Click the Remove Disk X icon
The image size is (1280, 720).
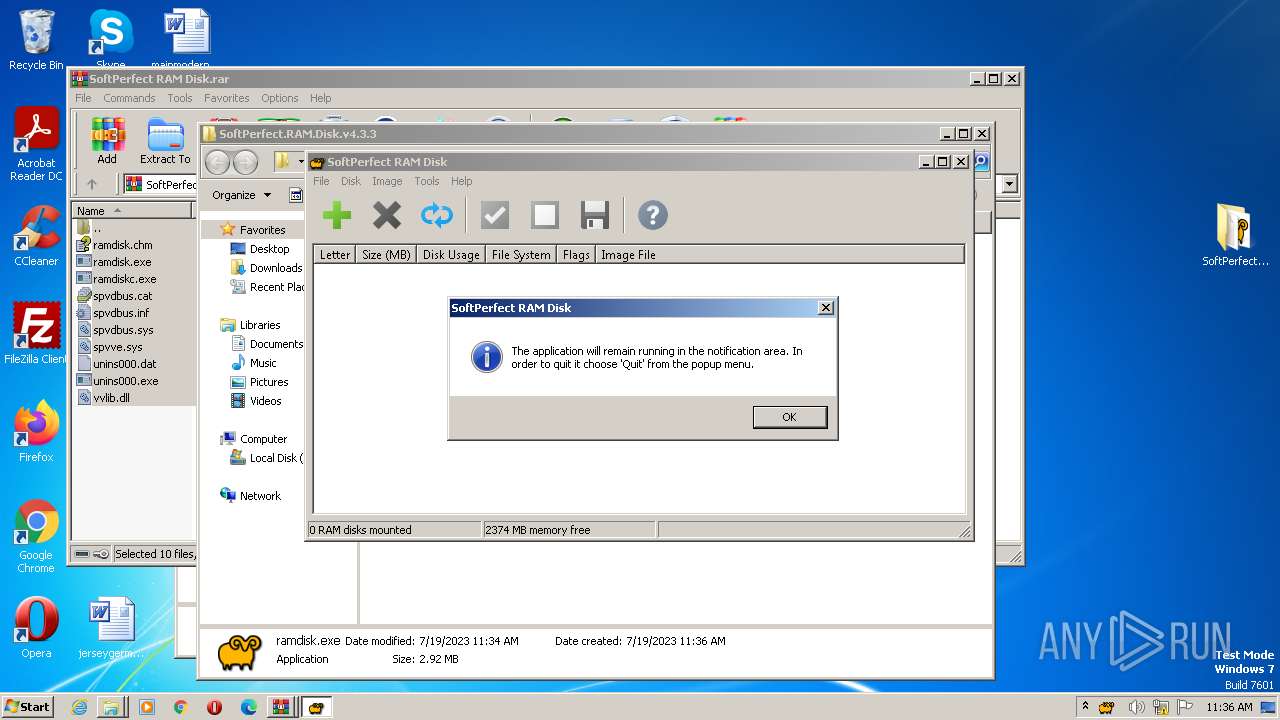pos(387,215)
